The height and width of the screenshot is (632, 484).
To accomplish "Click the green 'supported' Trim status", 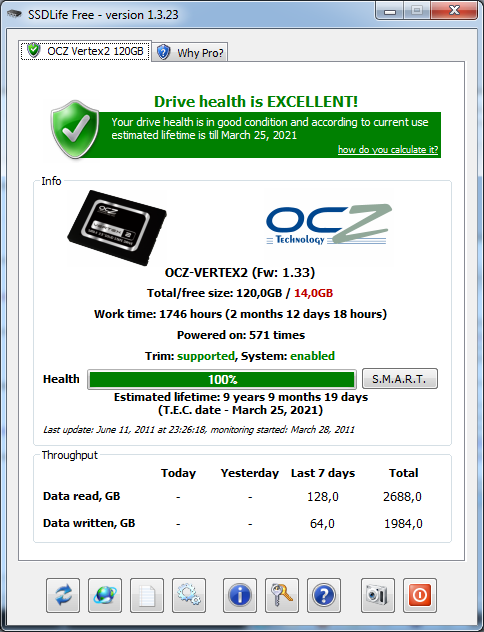I will click(206, 356).
